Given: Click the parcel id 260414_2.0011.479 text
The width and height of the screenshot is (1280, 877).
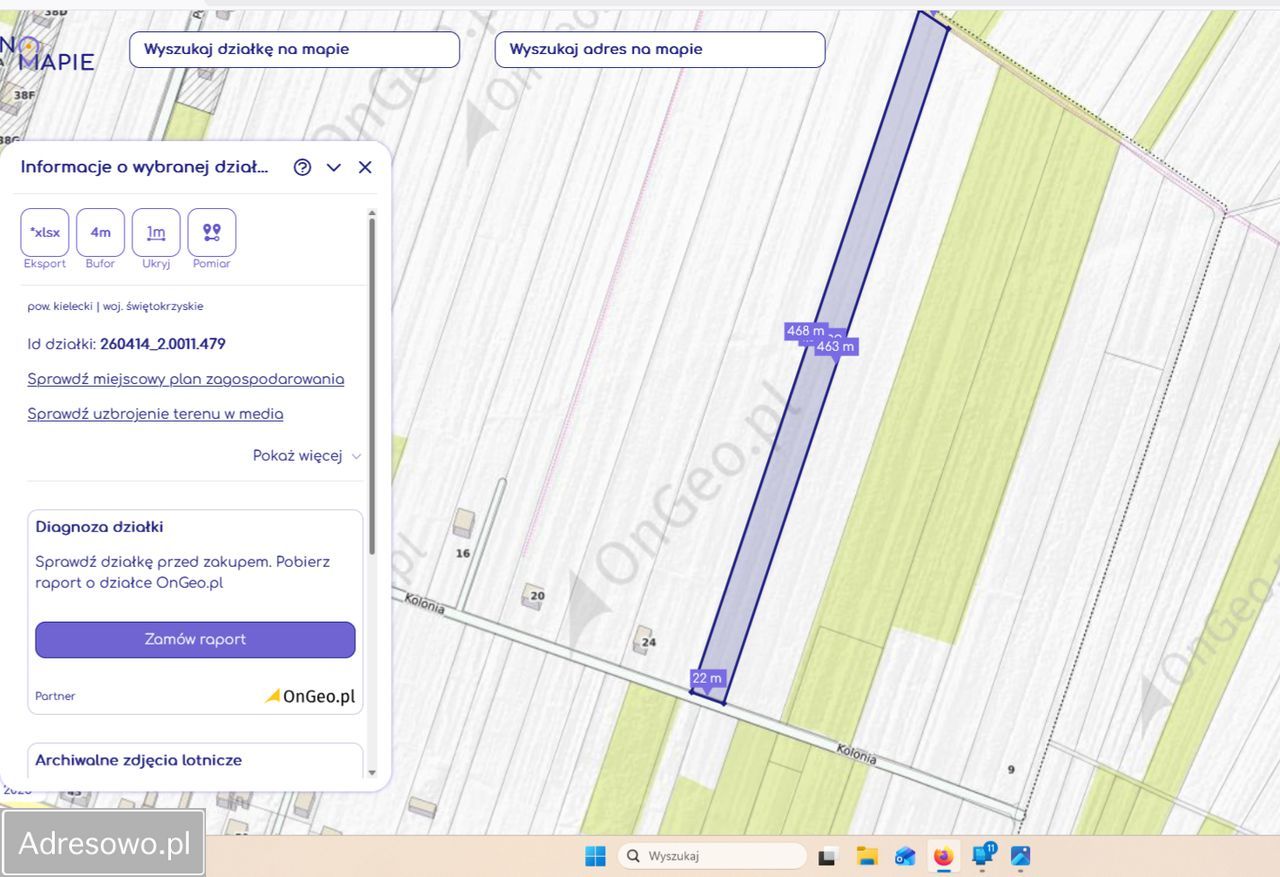Looking at the screenshot, I should coord(163,344).
